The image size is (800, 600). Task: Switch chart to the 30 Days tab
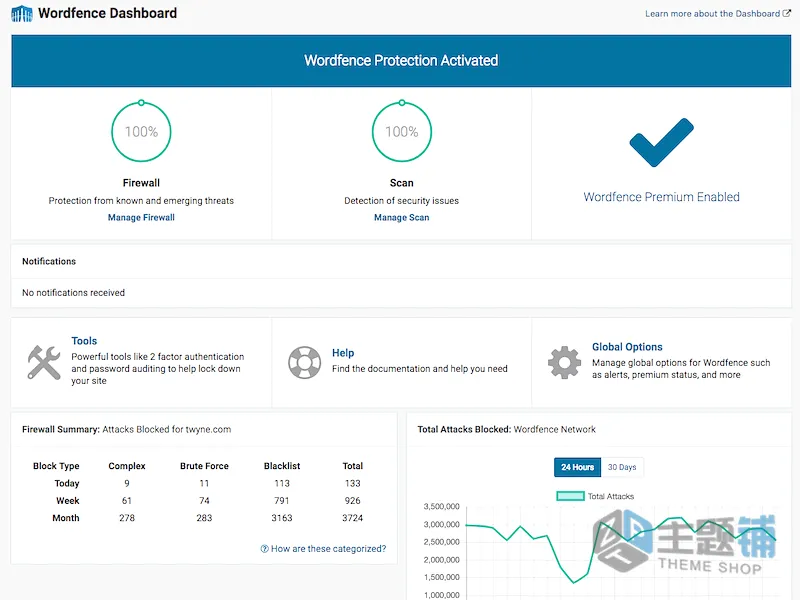pyautogui.click(x=622, y=467)
